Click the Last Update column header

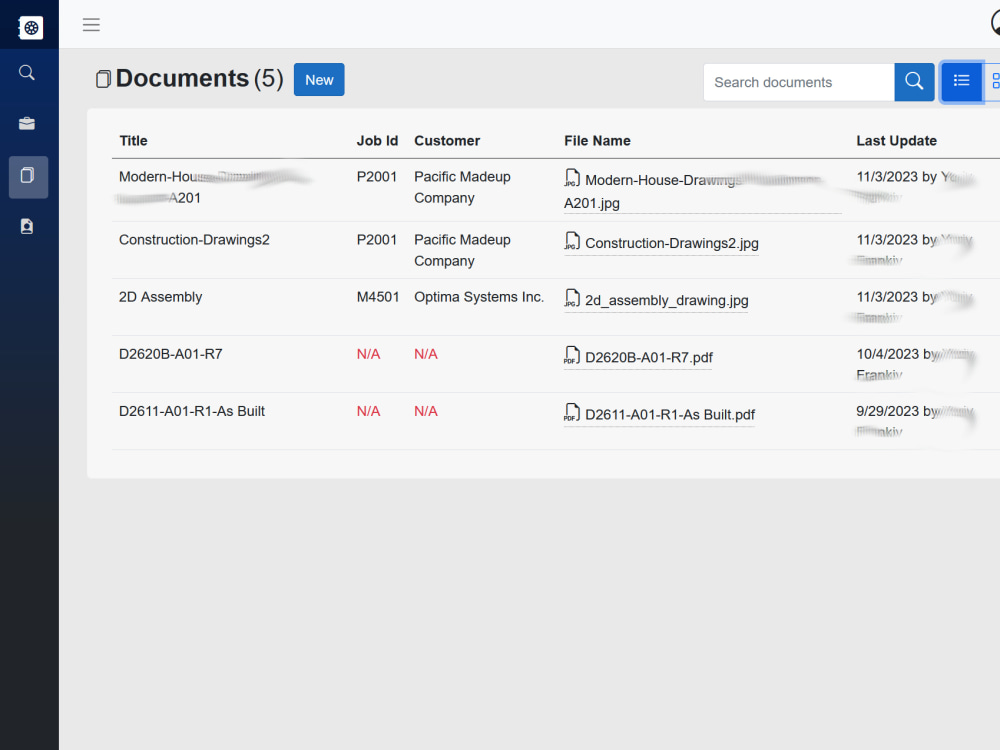point(896,141)
